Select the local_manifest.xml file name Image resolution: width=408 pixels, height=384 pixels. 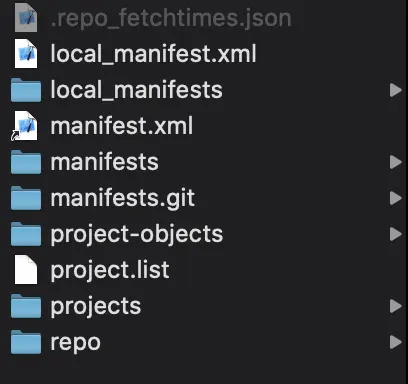coord(153,54)
